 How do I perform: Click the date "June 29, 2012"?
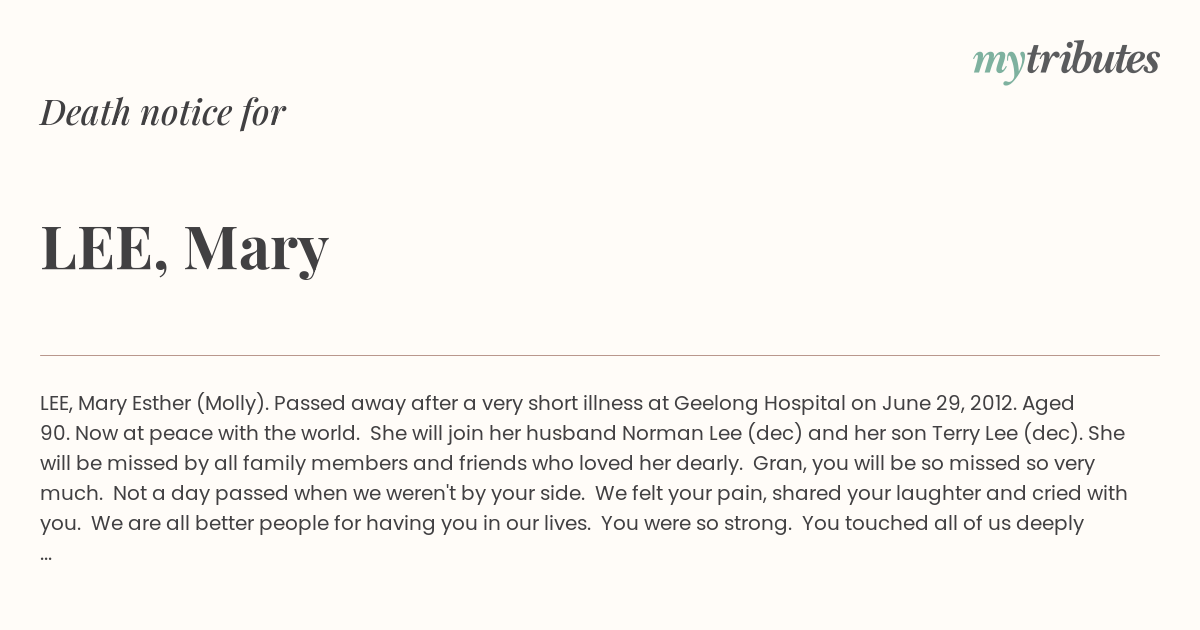(x=945, y=404)
